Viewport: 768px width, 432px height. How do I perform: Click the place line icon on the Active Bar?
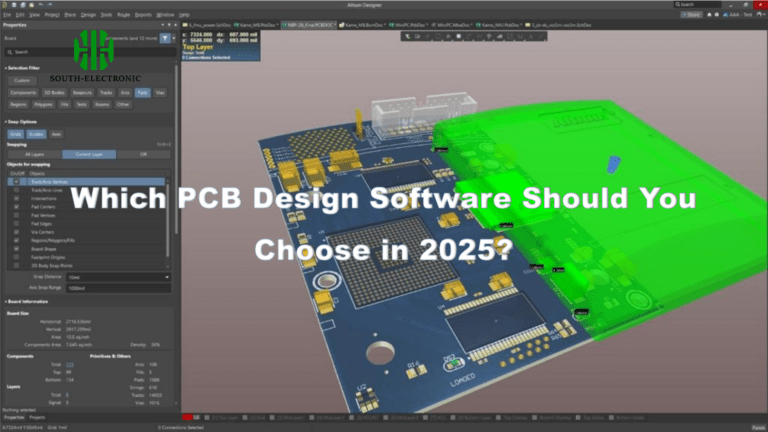click(541, 36)
